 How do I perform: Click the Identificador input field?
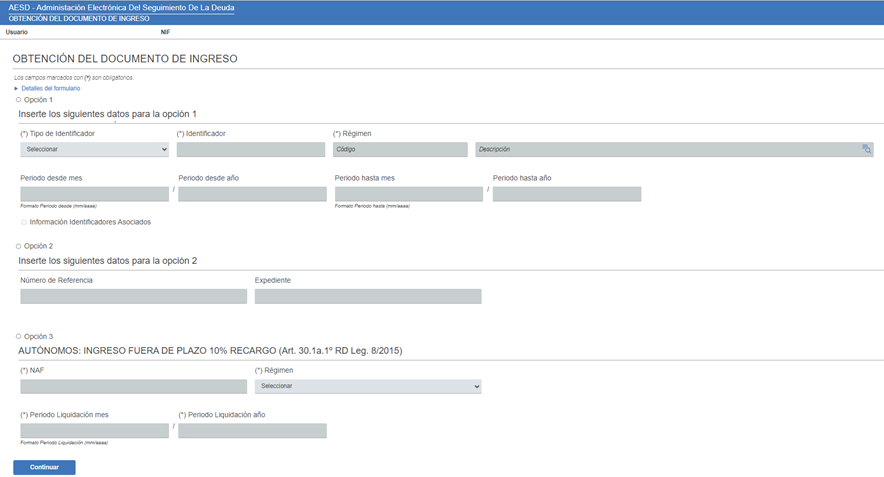pos(251,149)
